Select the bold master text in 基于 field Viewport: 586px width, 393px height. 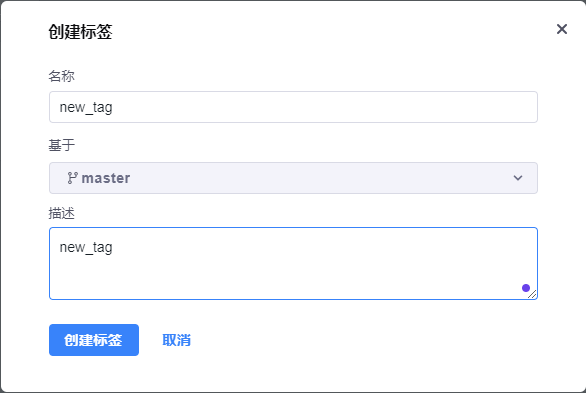click(106, 178)
